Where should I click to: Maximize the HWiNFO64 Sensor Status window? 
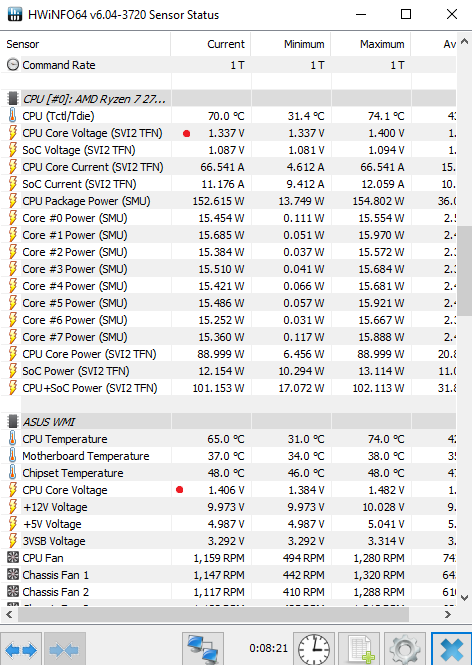click(x=406, y=14)
